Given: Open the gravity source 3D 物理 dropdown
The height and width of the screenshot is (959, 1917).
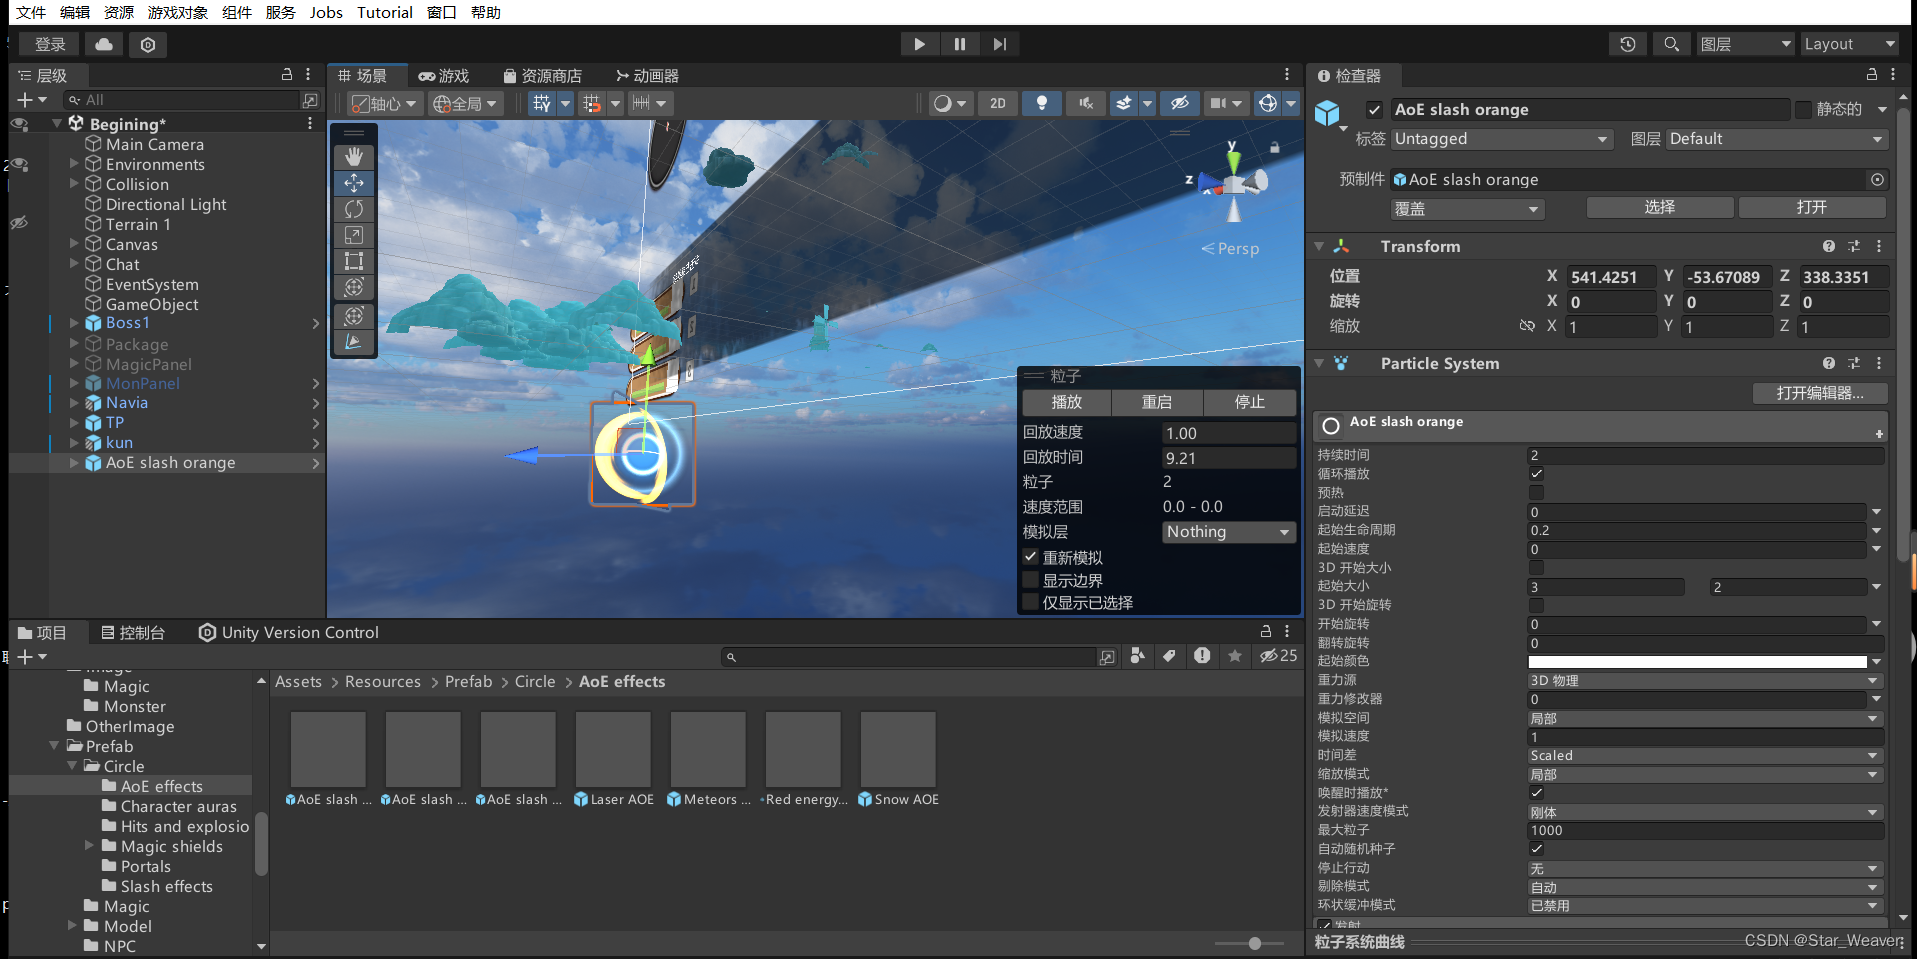Looking at the screenshot, I should click(1705, 681).
